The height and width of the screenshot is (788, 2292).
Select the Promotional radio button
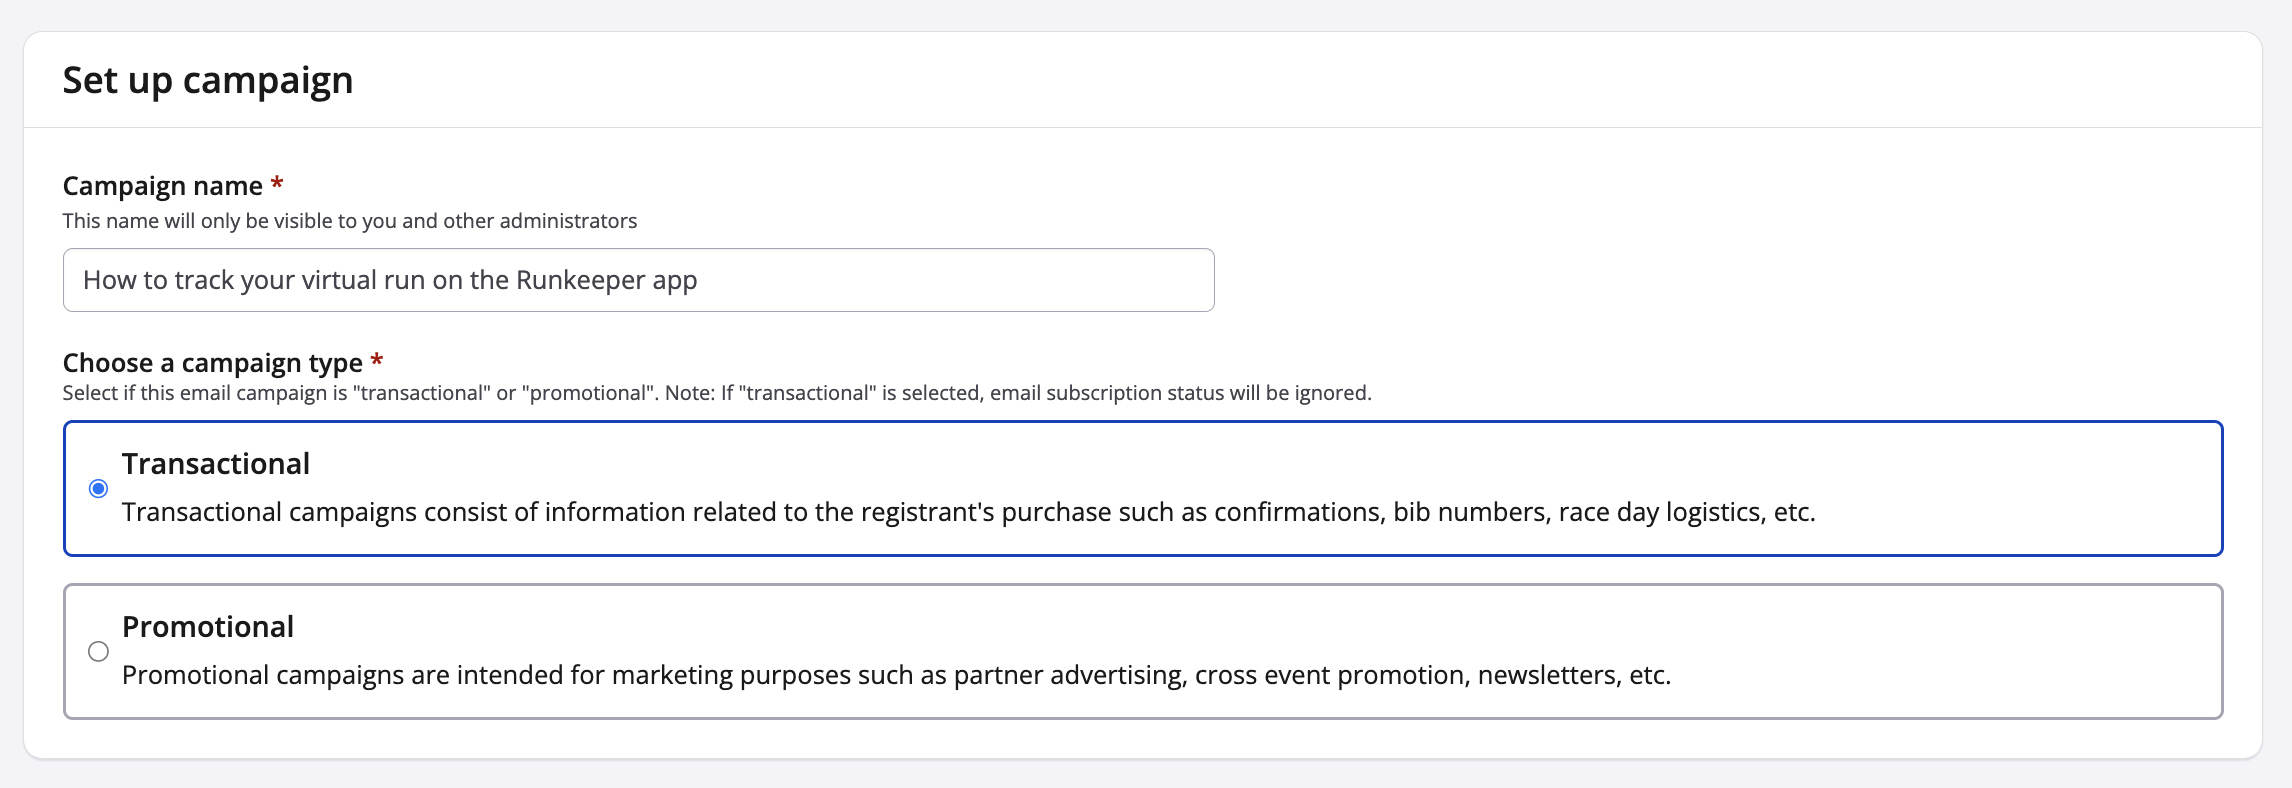[x=98, y=652]
